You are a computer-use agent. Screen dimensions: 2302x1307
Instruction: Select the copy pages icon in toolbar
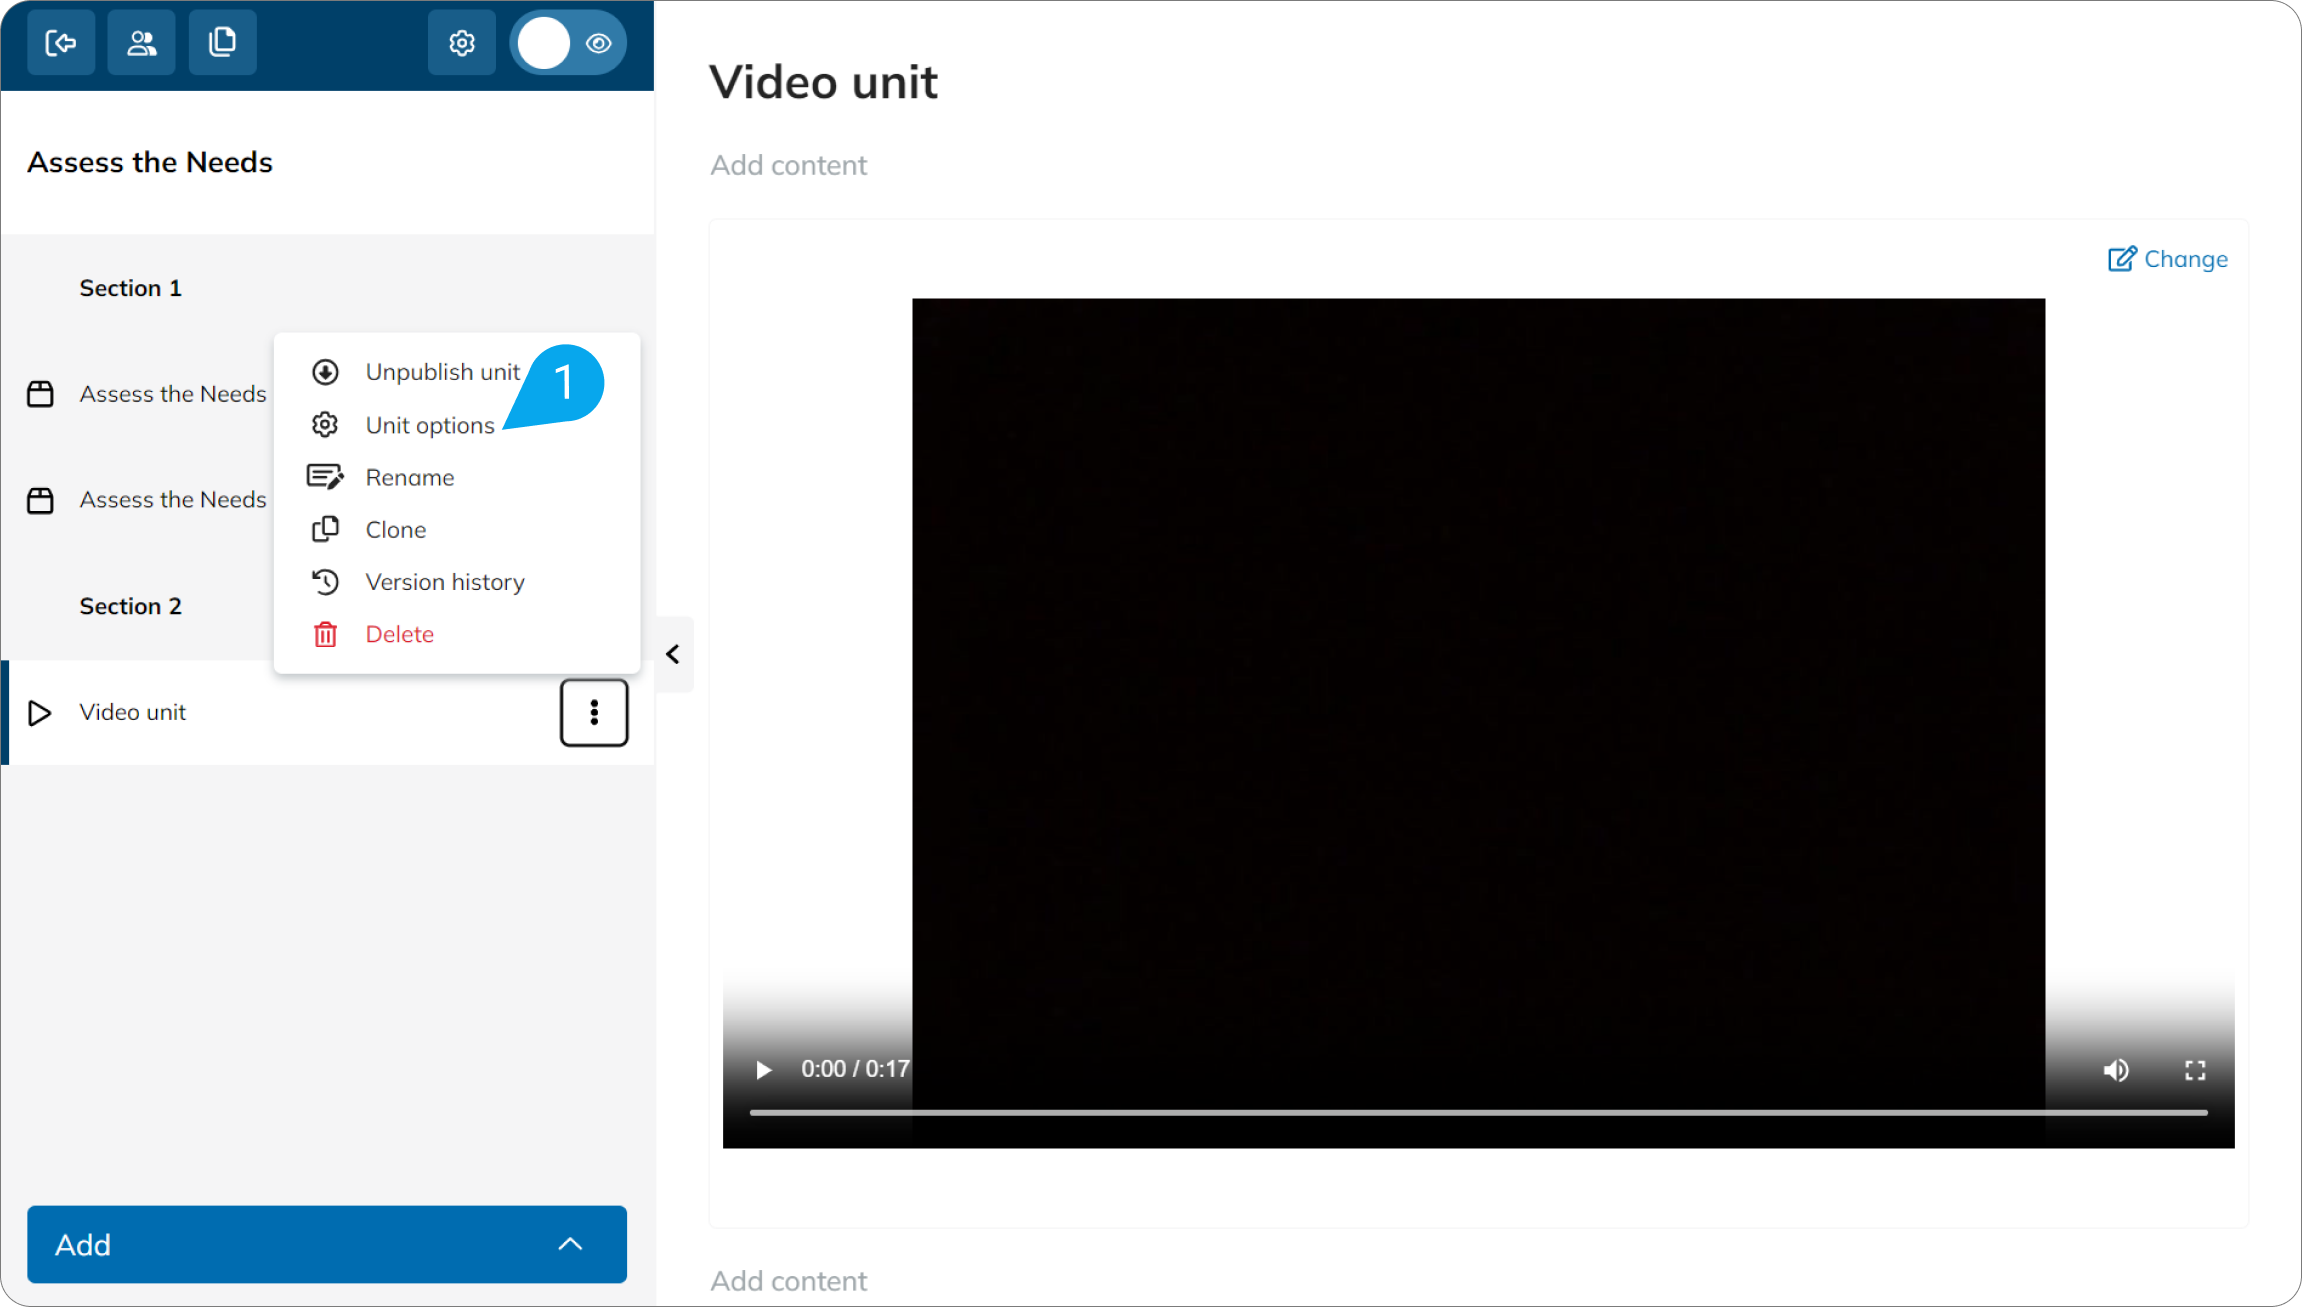(x=222, y=42)
